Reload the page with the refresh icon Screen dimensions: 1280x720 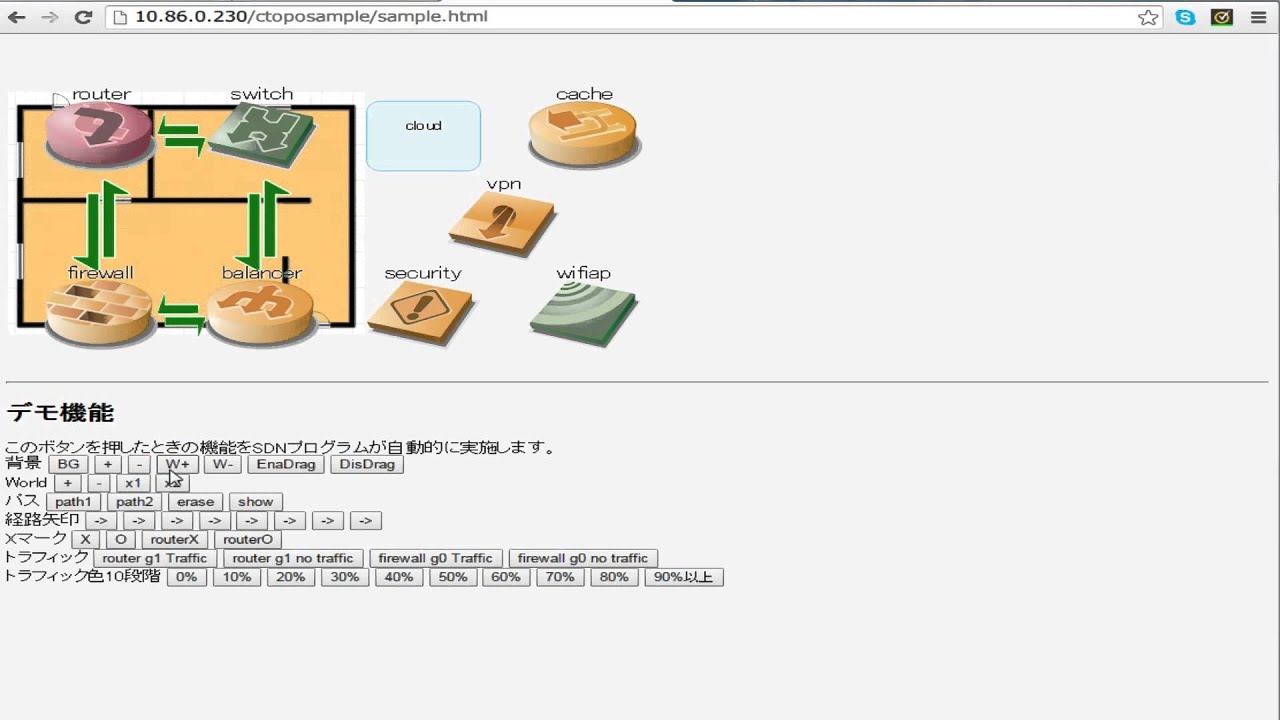83,17
